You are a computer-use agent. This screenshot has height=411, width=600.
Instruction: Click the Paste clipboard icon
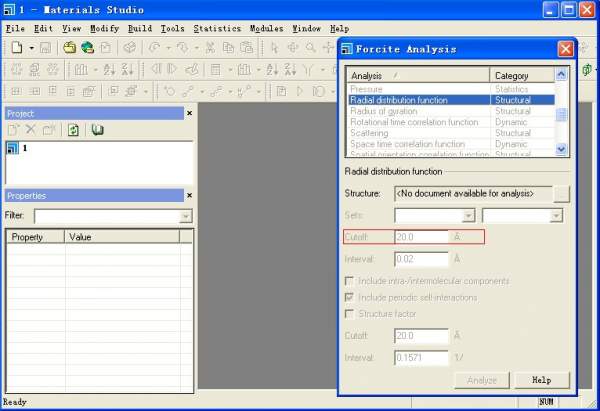(246, 48)
